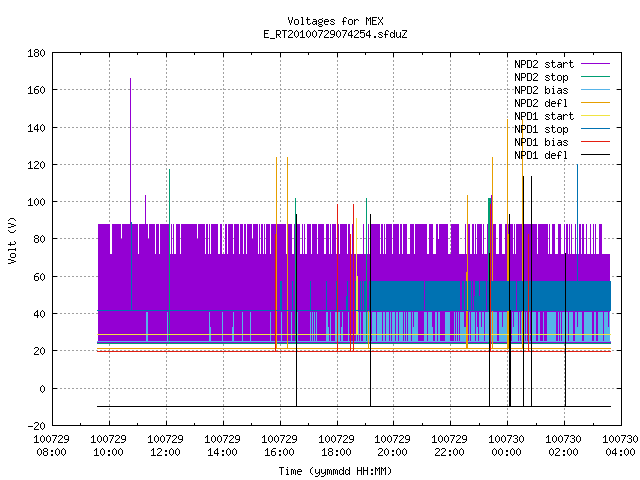
Task: Click the tall purple spike near 166 V
Action: [131, 150]
